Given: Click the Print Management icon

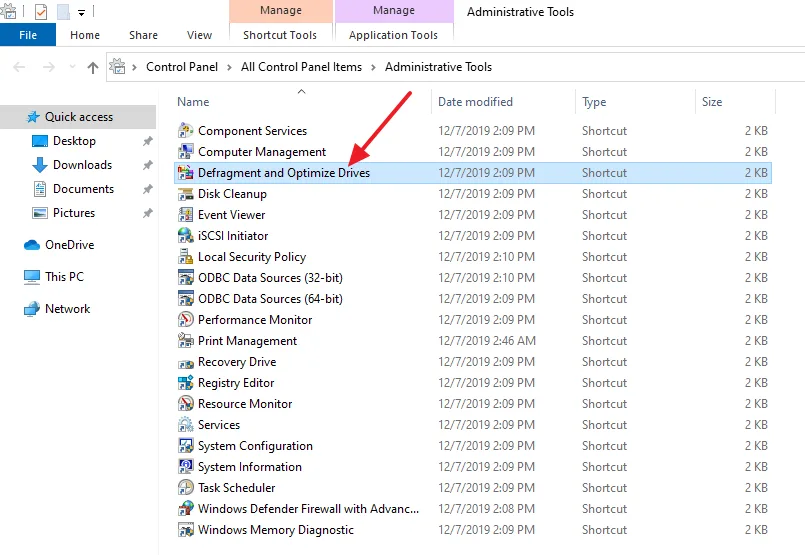Looking at the screenshot, I should click(x=185, y=341).
